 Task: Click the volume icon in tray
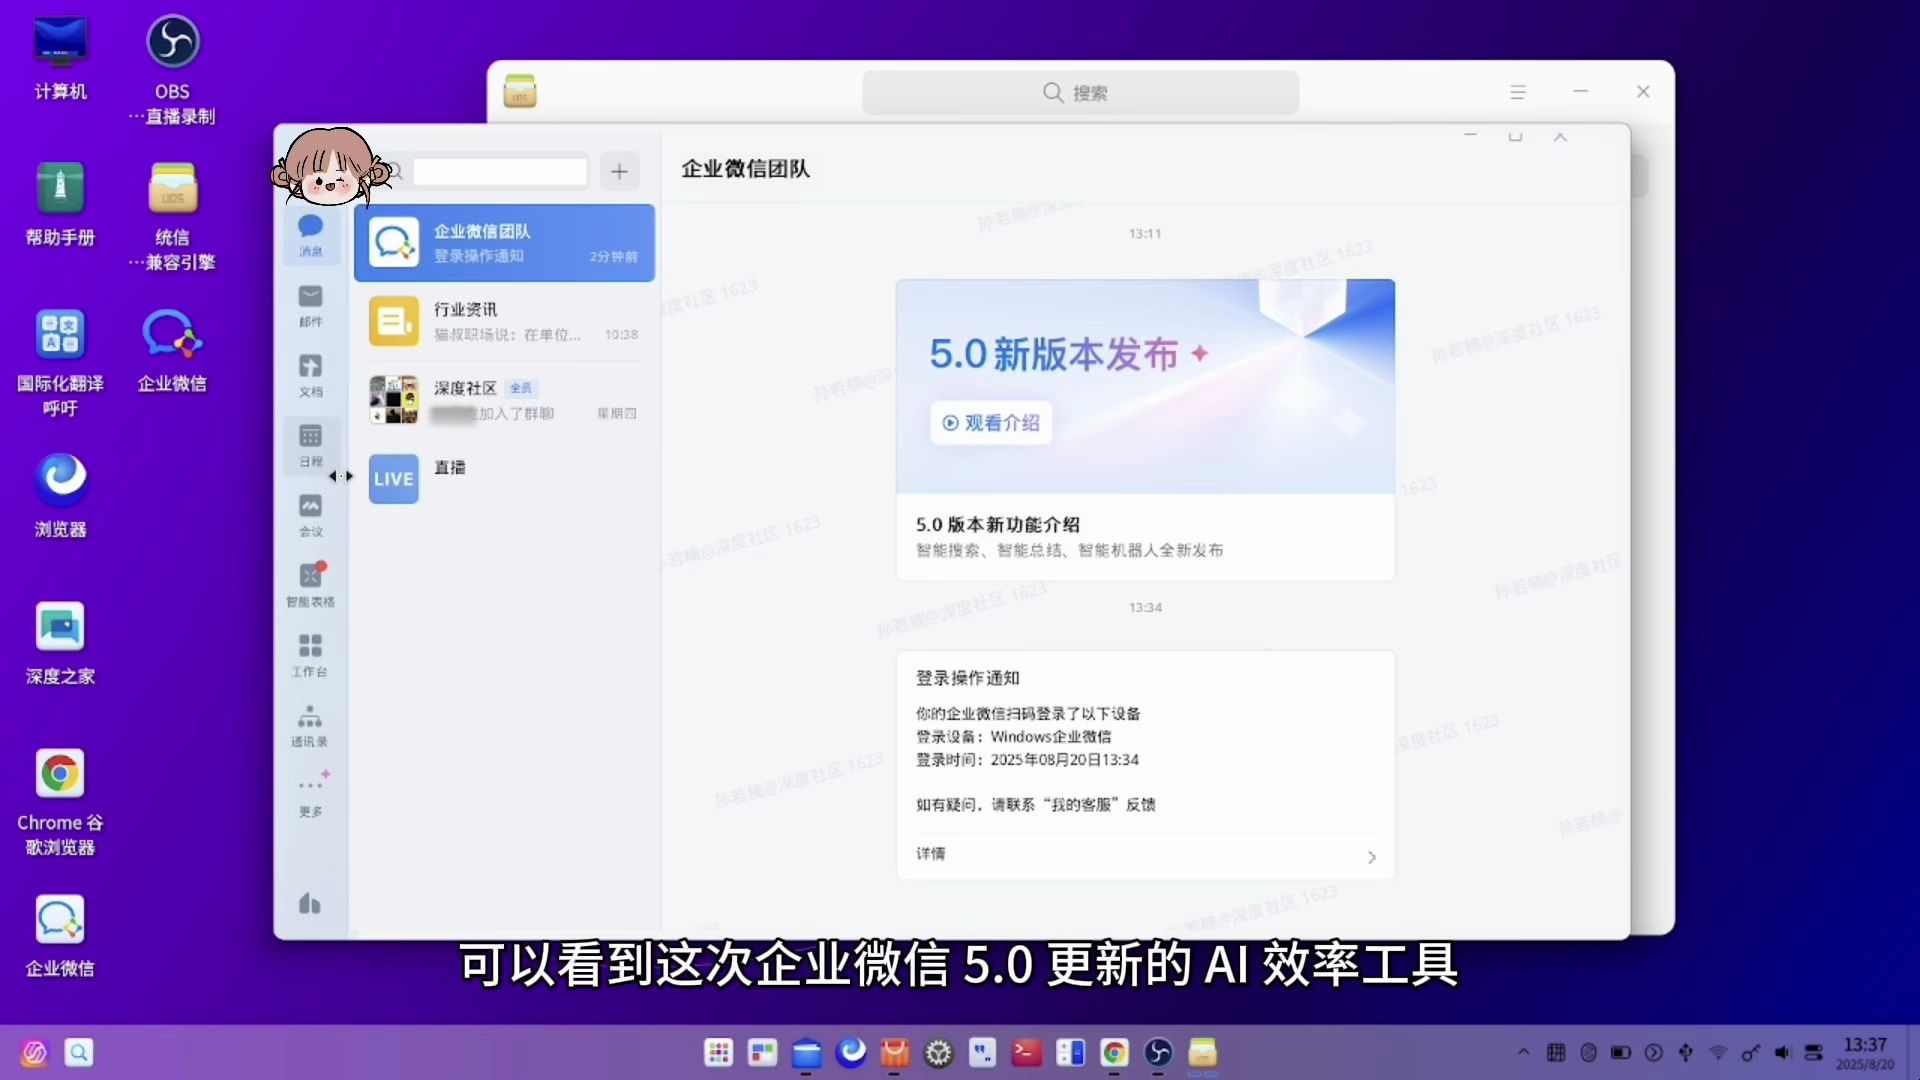coord(1782,1052)
